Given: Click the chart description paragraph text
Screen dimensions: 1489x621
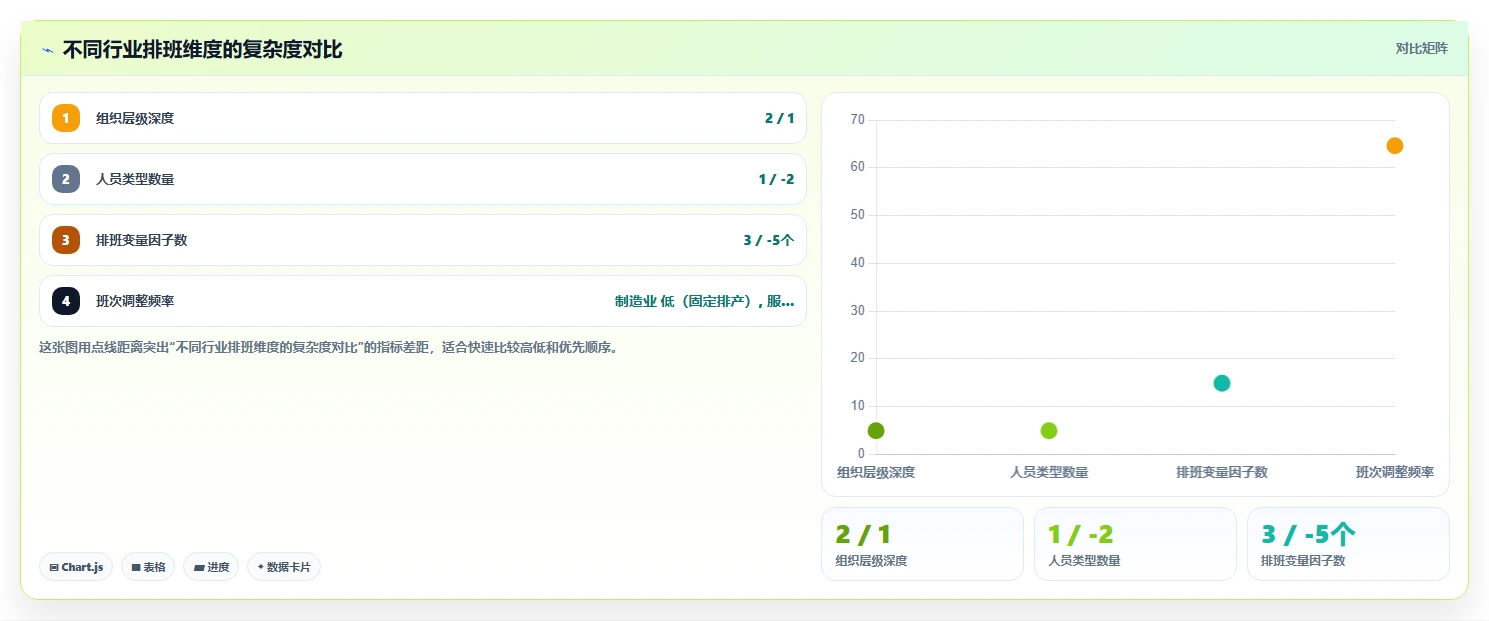Looking at the screenshot, I should 328,348.
